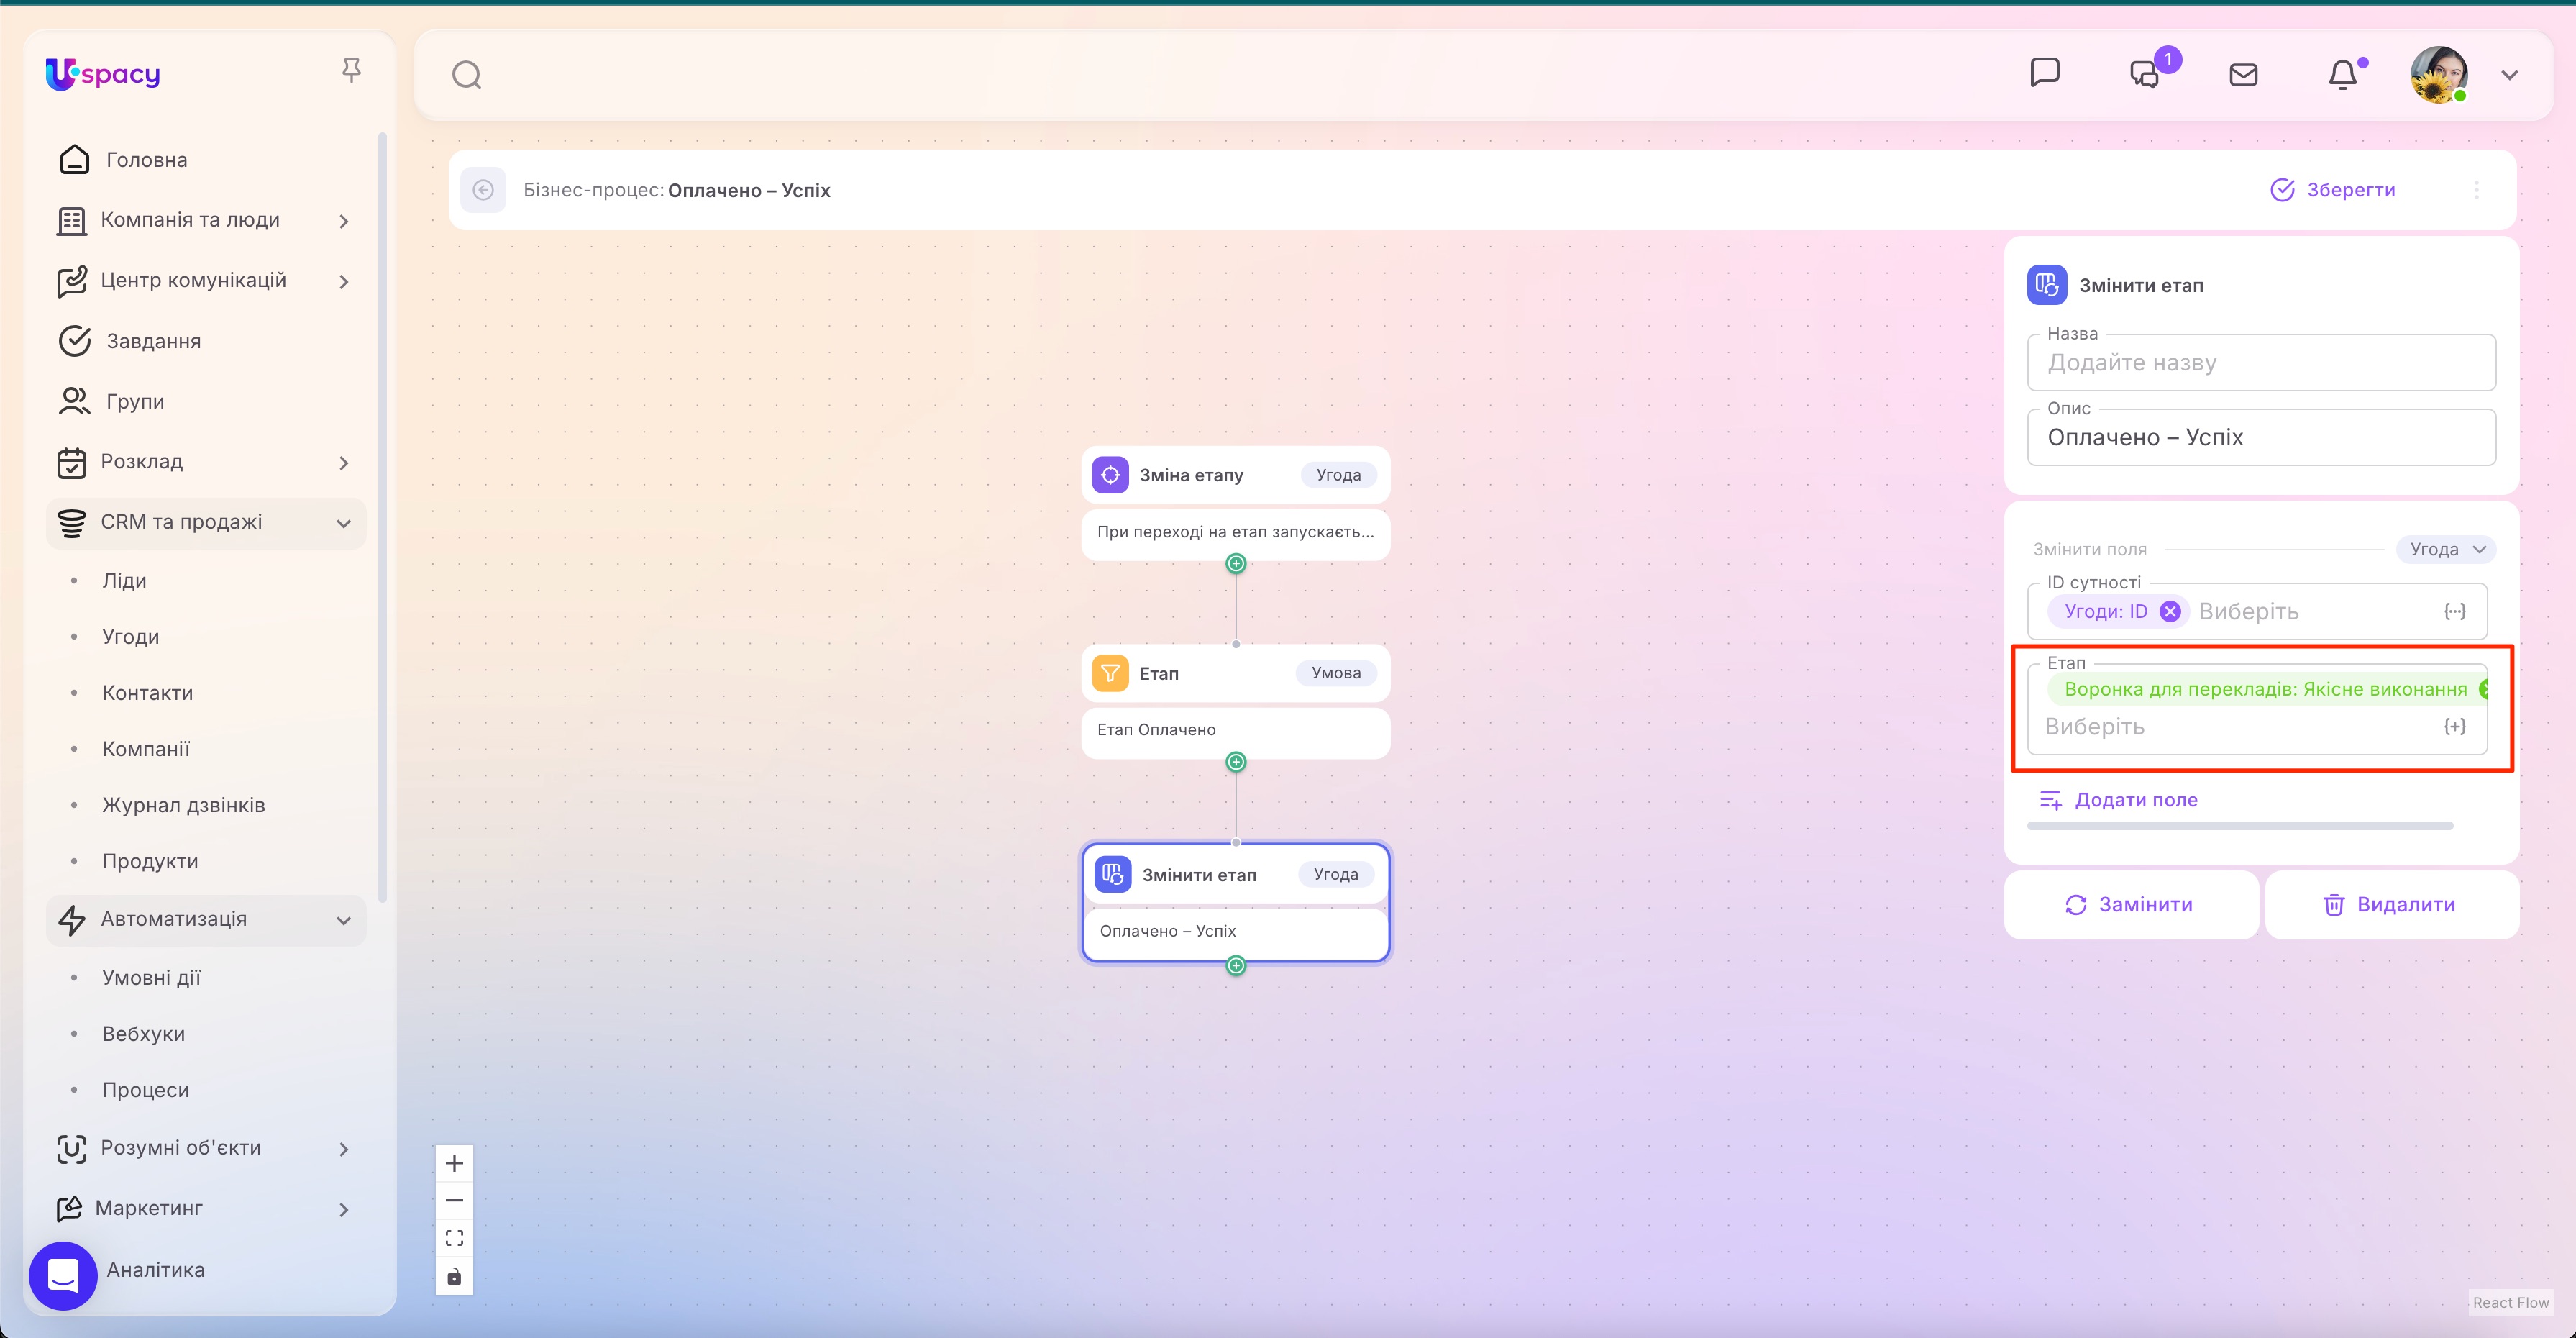Expand the Компанія та люди menu

(343, 221)
